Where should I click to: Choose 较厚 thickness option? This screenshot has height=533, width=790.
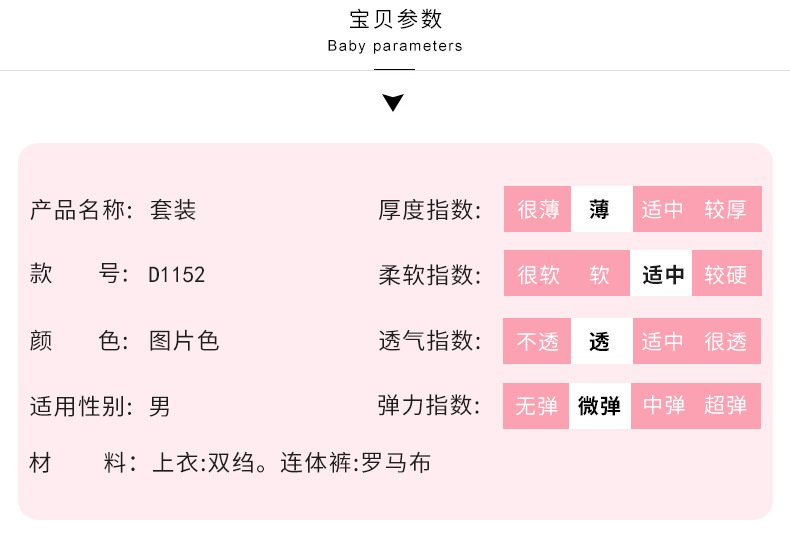coord(726,210)
